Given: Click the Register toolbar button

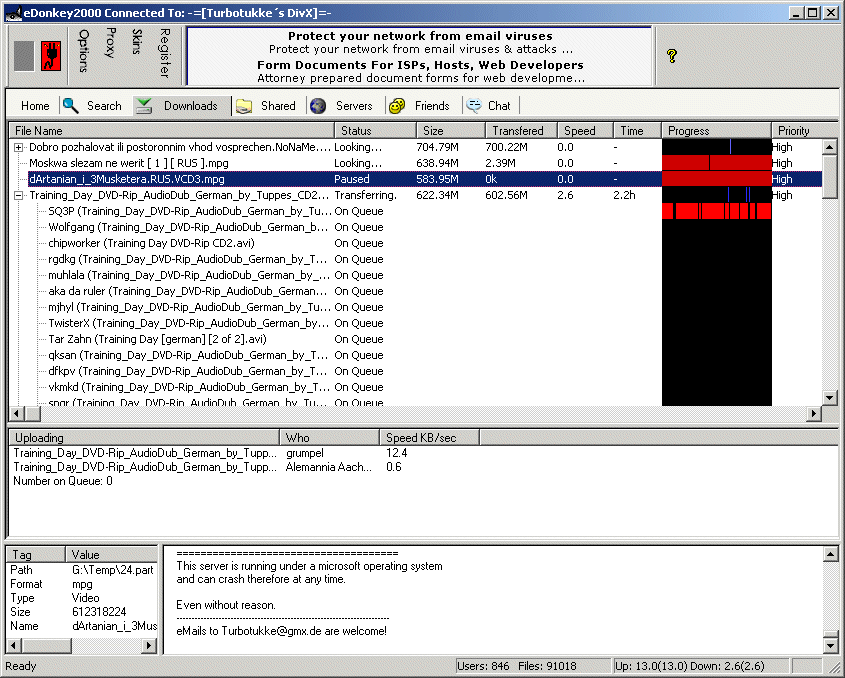Looking at the screenshot, I should [165, 53].
